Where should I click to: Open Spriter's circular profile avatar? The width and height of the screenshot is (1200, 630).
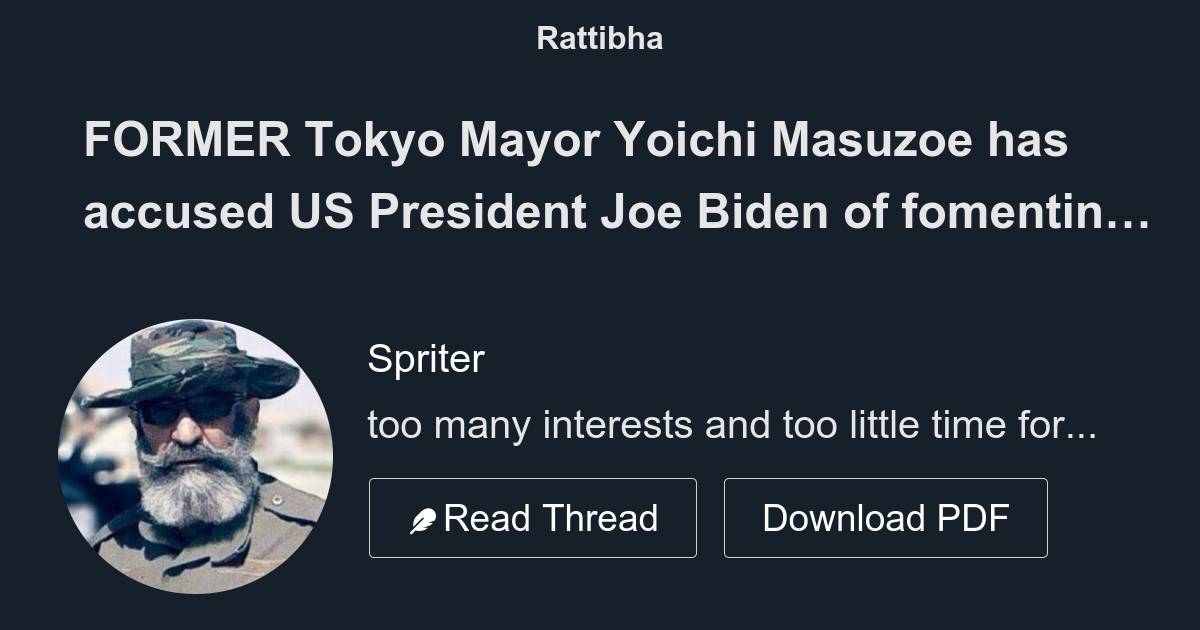point(196,456)
